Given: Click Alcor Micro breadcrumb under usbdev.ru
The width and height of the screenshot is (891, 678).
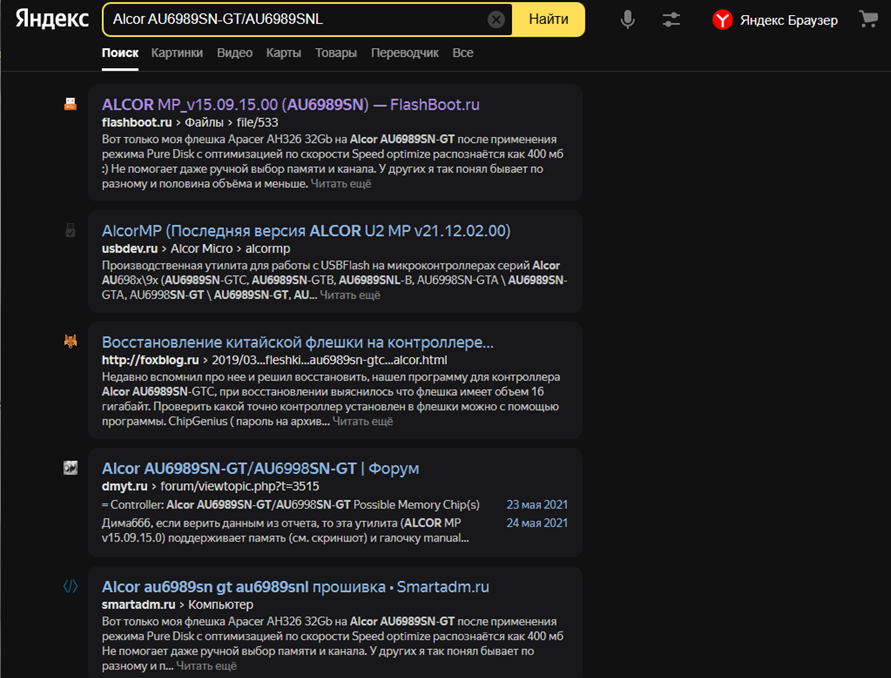Looking at the screenshot, I should click(x=202, y=248).
